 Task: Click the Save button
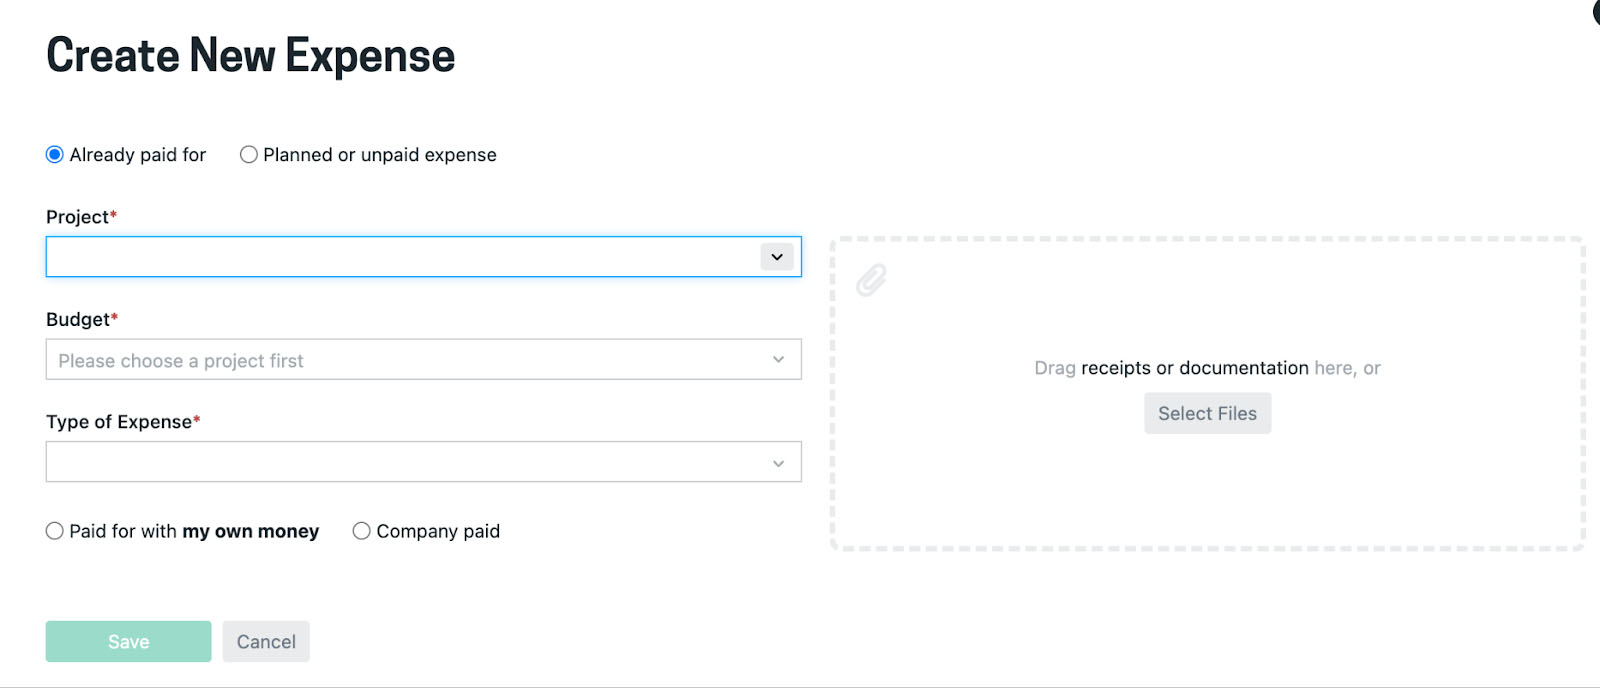click(x=128, y=642)
